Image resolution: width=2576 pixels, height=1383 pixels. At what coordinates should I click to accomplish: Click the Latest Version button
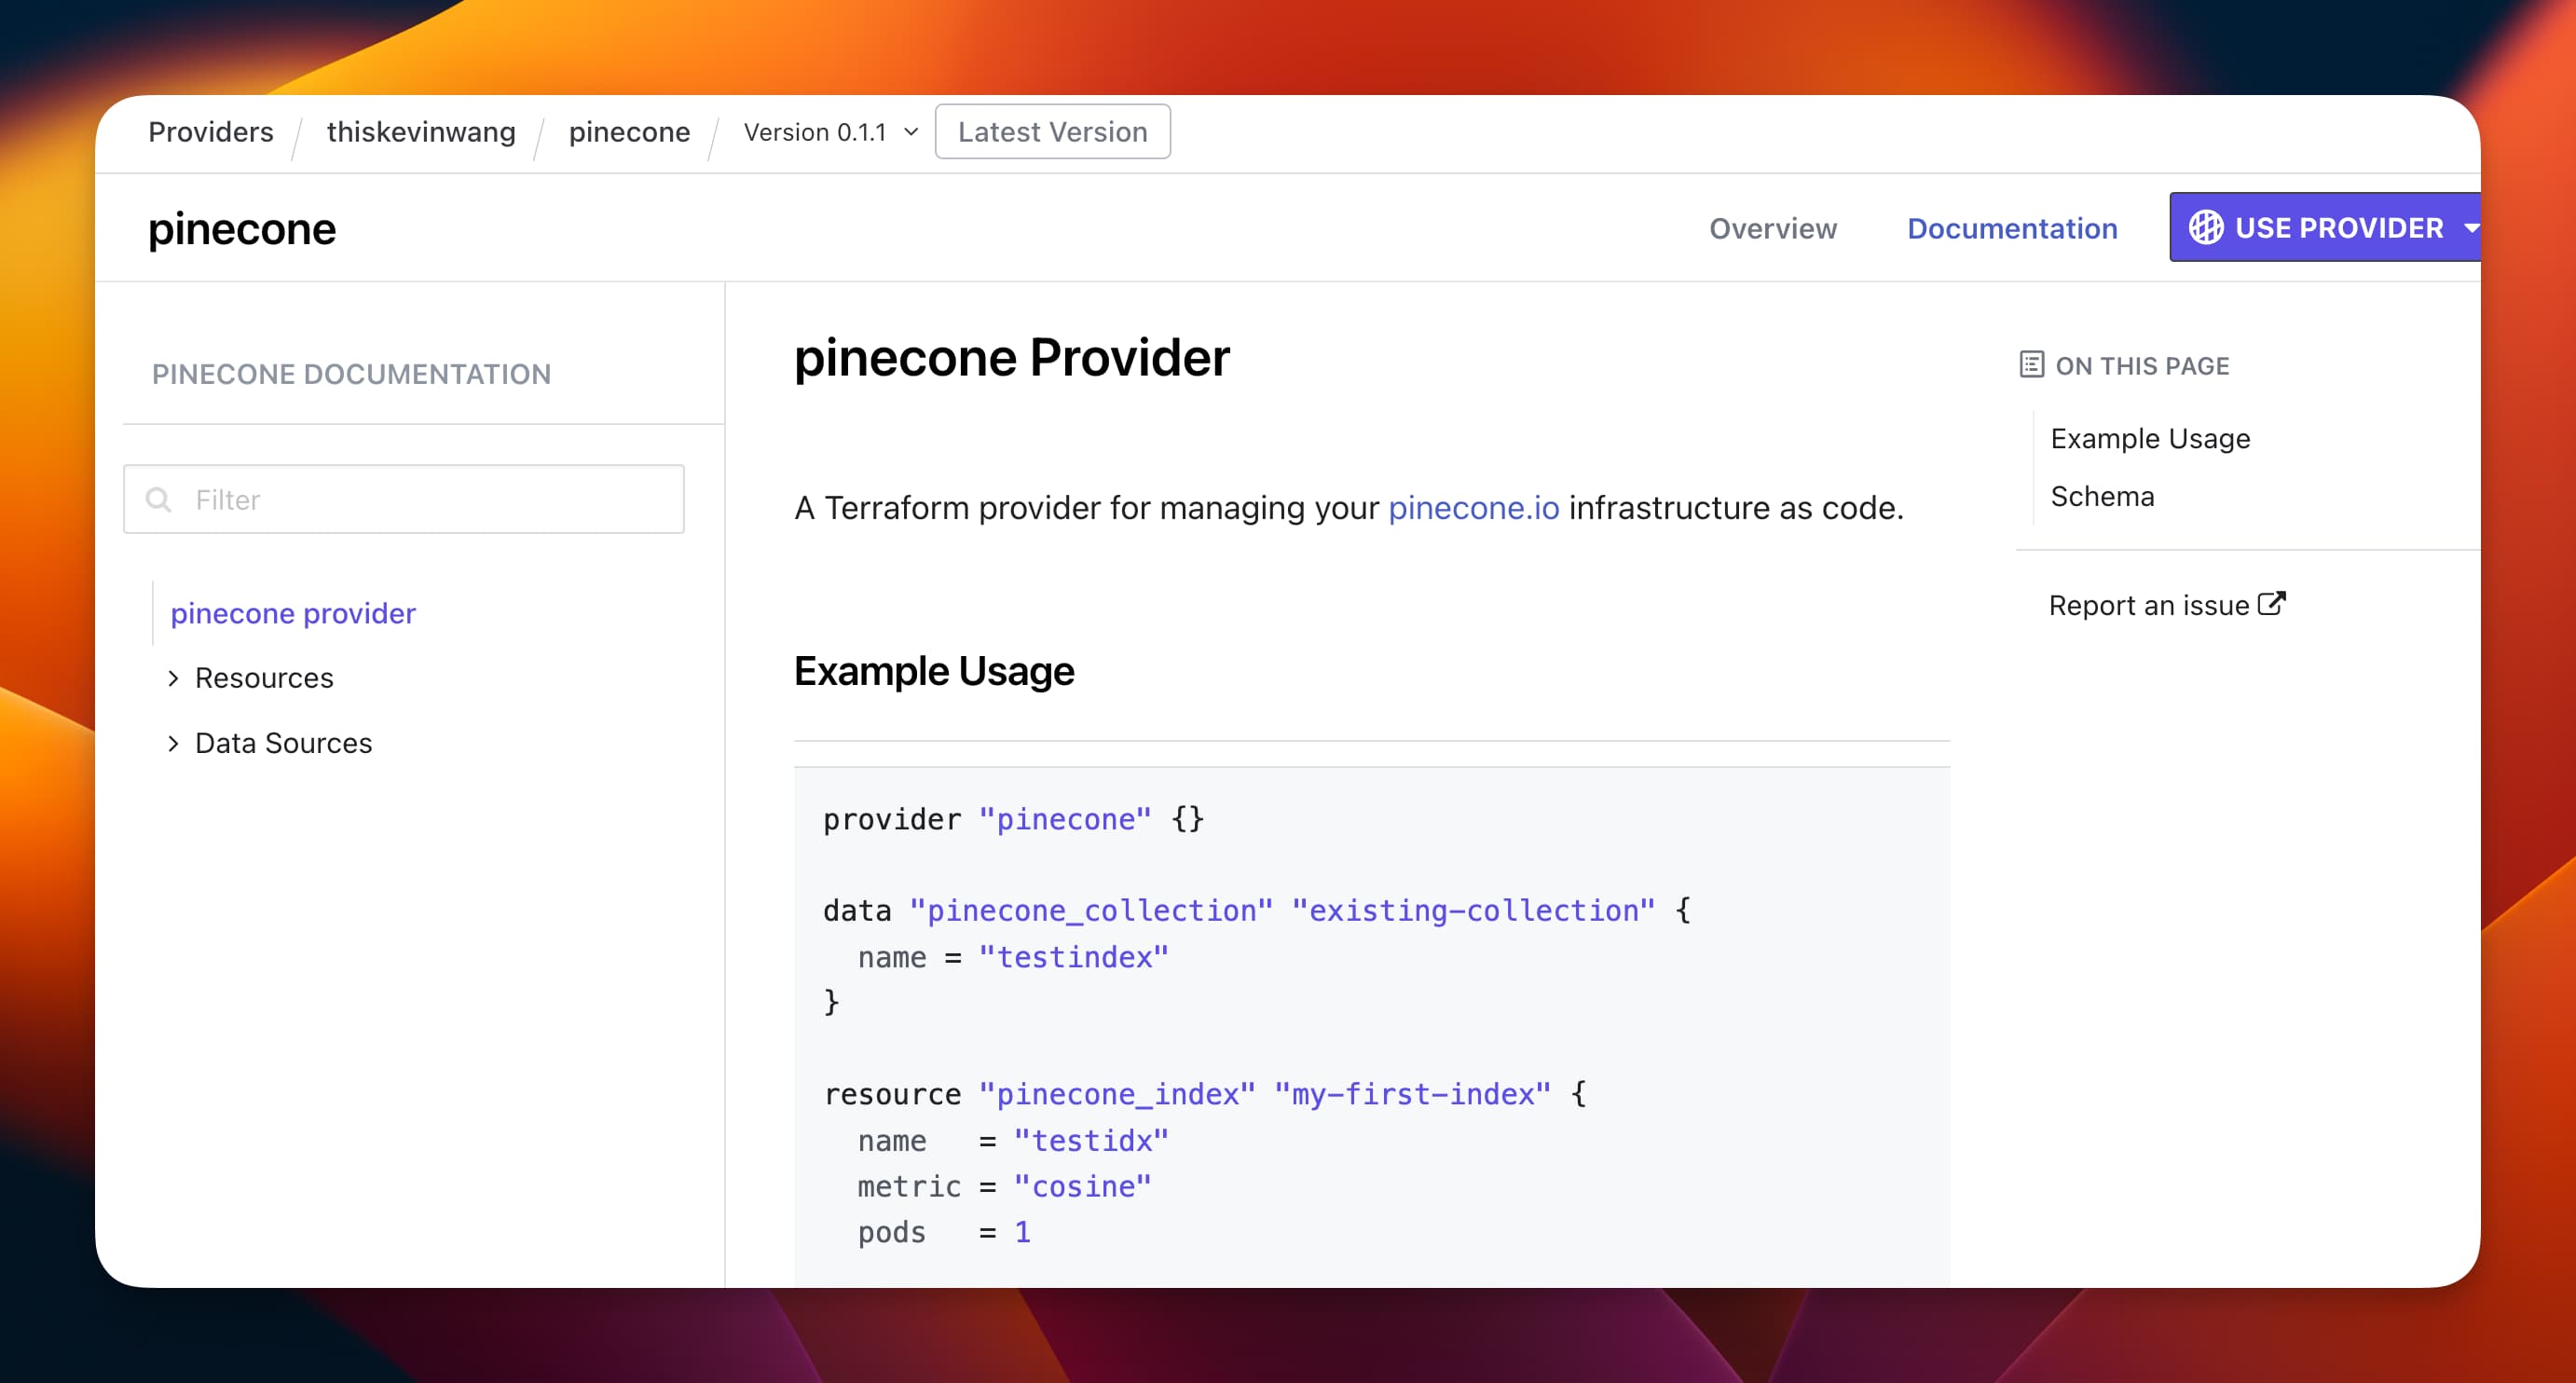coord(1052,132)
